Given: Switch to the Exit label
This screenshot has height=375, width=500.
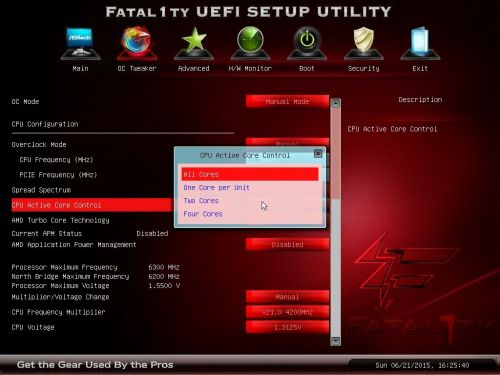Looking at the screenshot, I should (420, 68).
